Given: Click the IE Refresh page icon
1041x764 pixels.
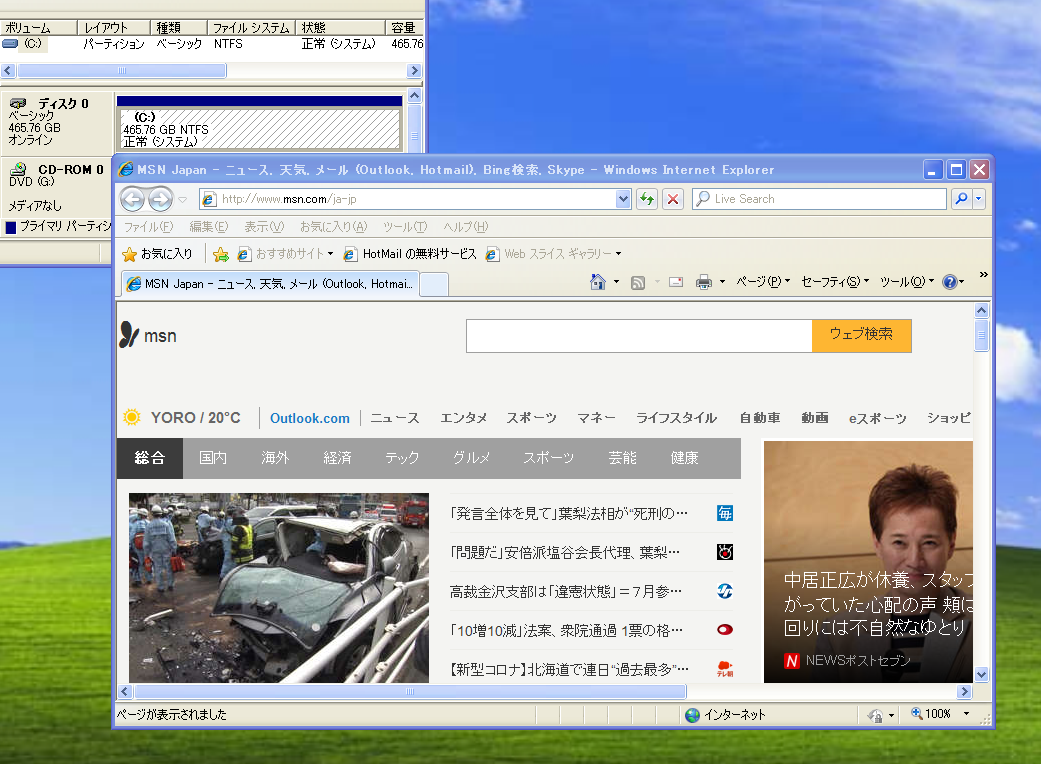Looking at the screenshot, I should point(647,199).
